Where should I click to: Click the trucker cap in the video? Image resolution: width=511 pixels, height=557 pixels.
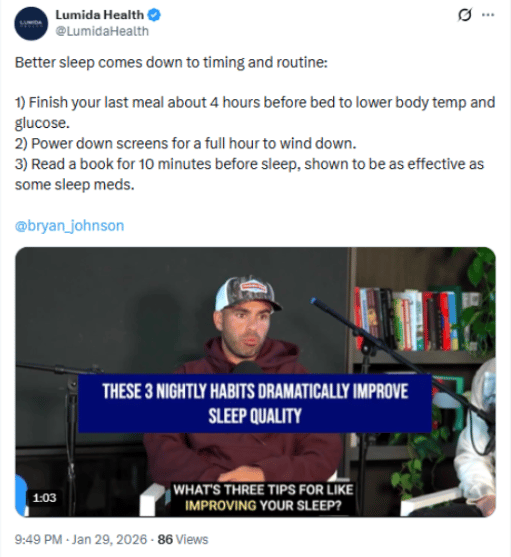[x=247, y=294]
